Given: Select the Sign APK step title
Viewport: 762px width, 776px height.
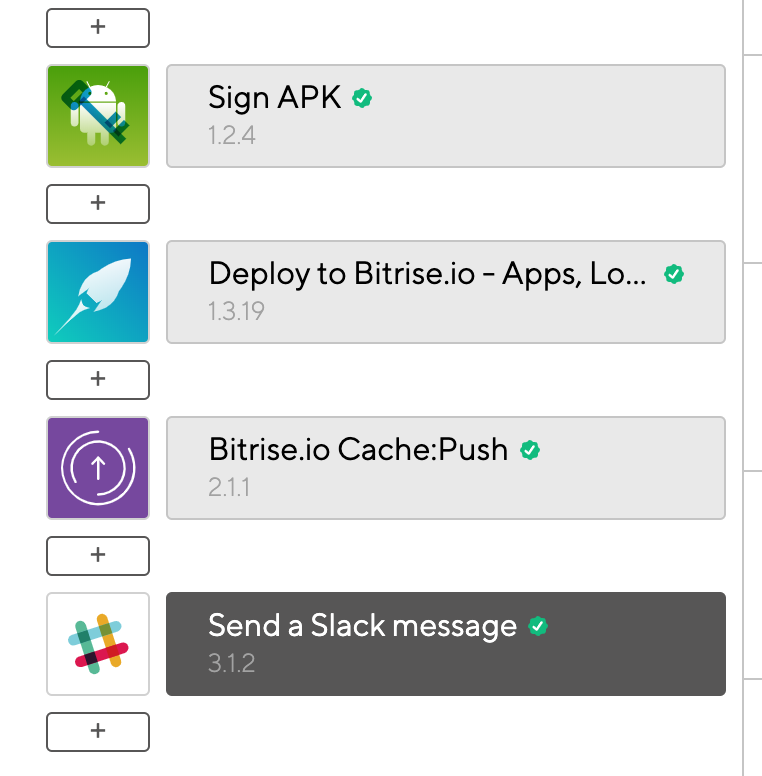Looking at the screenshot, I should tap(275, 98).
